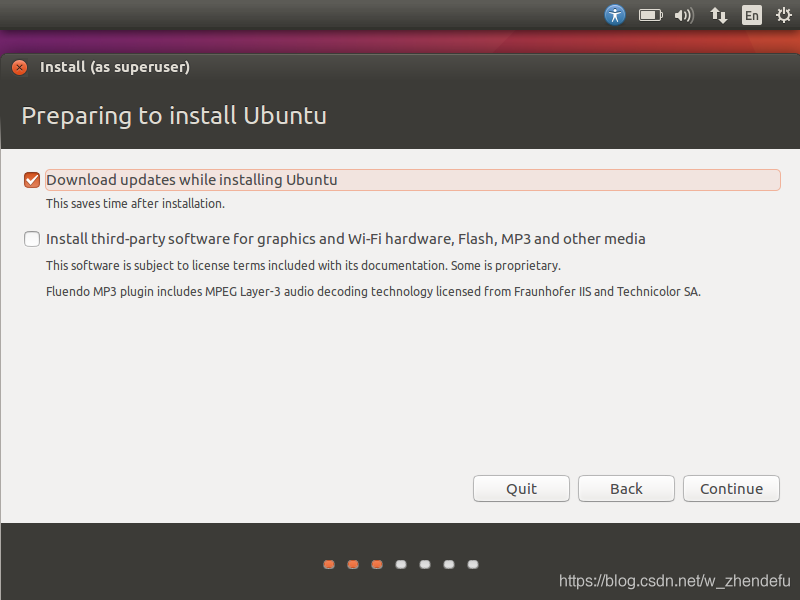This screenshot has width=800, height=600.
Task: Close the Install window
Action: [x=19, y=67]
